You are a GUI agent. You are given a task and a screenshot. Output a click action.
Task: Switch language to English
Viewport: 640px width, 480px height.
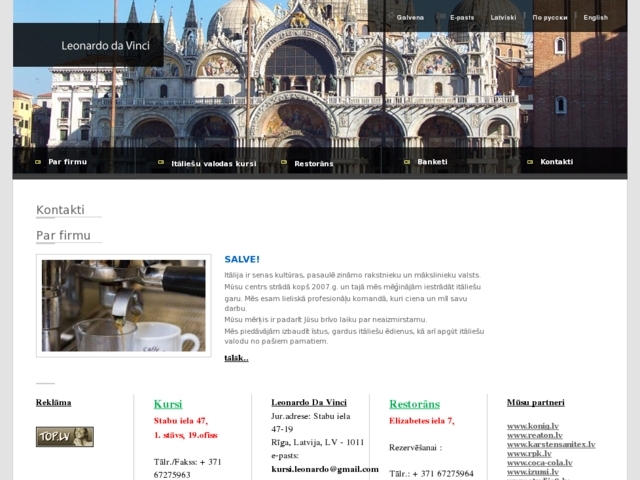point(595,17)
